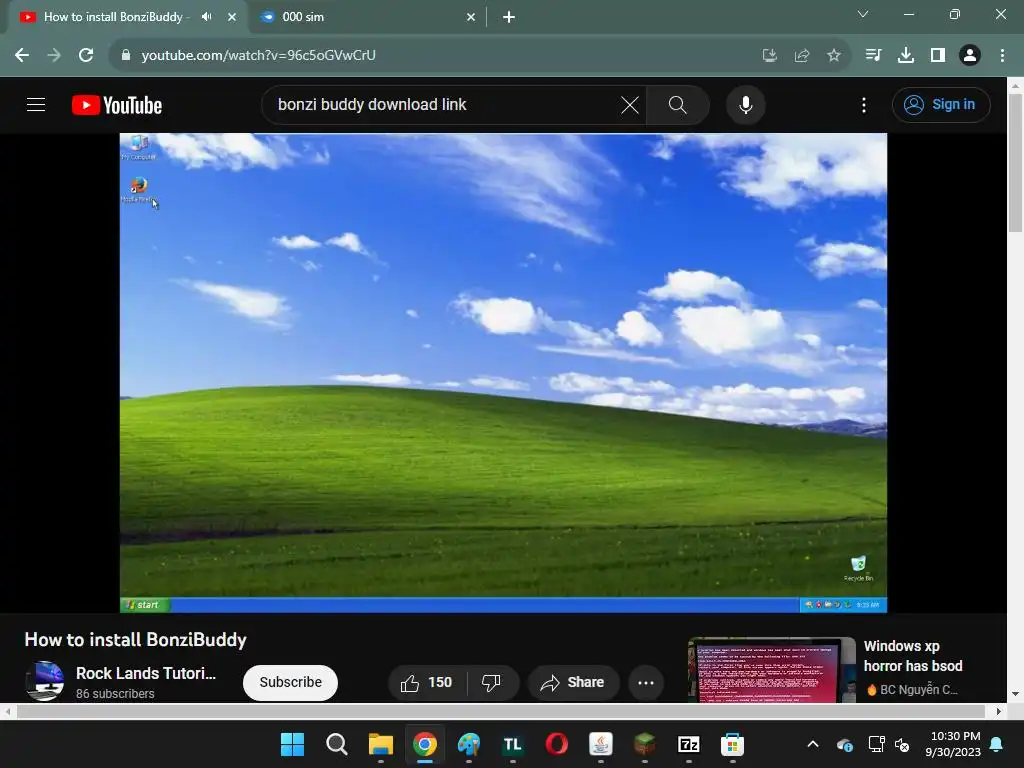Share this page from address bar

tap(802, 56)
